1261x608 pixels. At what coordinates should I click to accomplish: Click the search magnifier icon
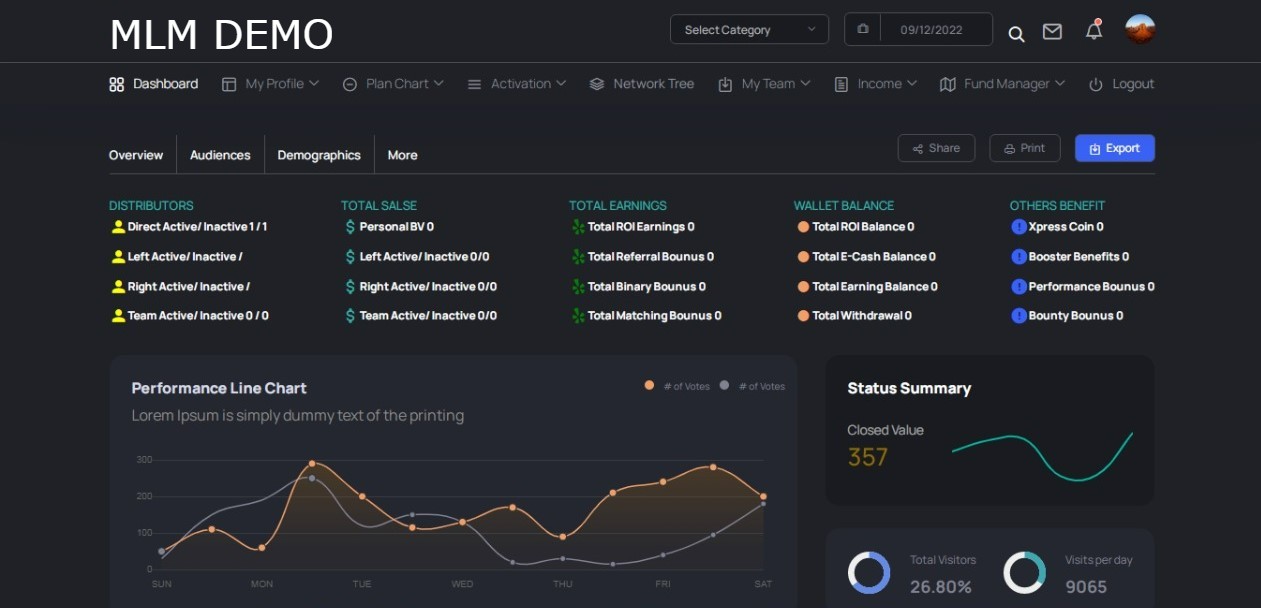[1016, 34]
